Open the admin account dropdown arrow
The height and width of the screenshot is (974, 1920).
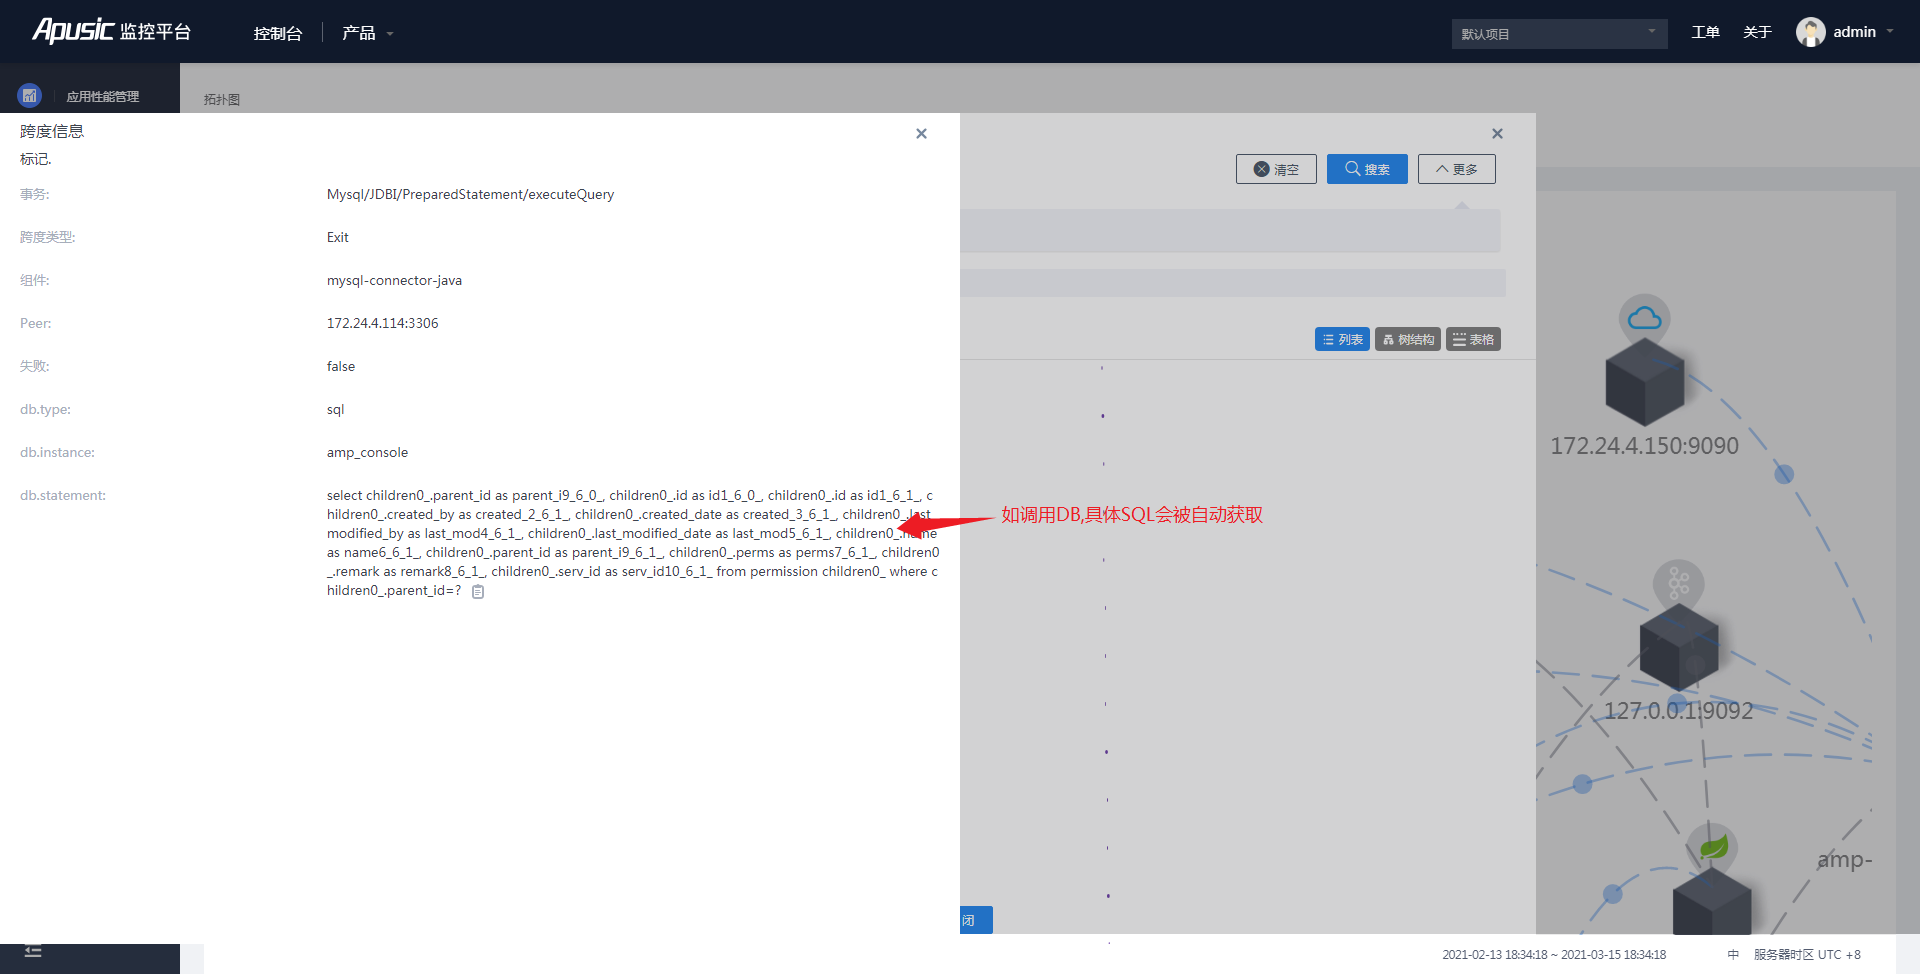(x=1890, y=32)
